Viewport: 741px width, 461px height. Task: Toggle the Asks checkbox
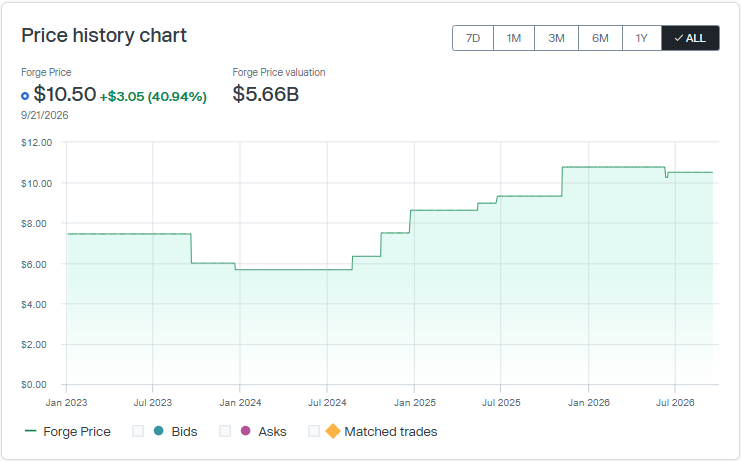[225, 431]
